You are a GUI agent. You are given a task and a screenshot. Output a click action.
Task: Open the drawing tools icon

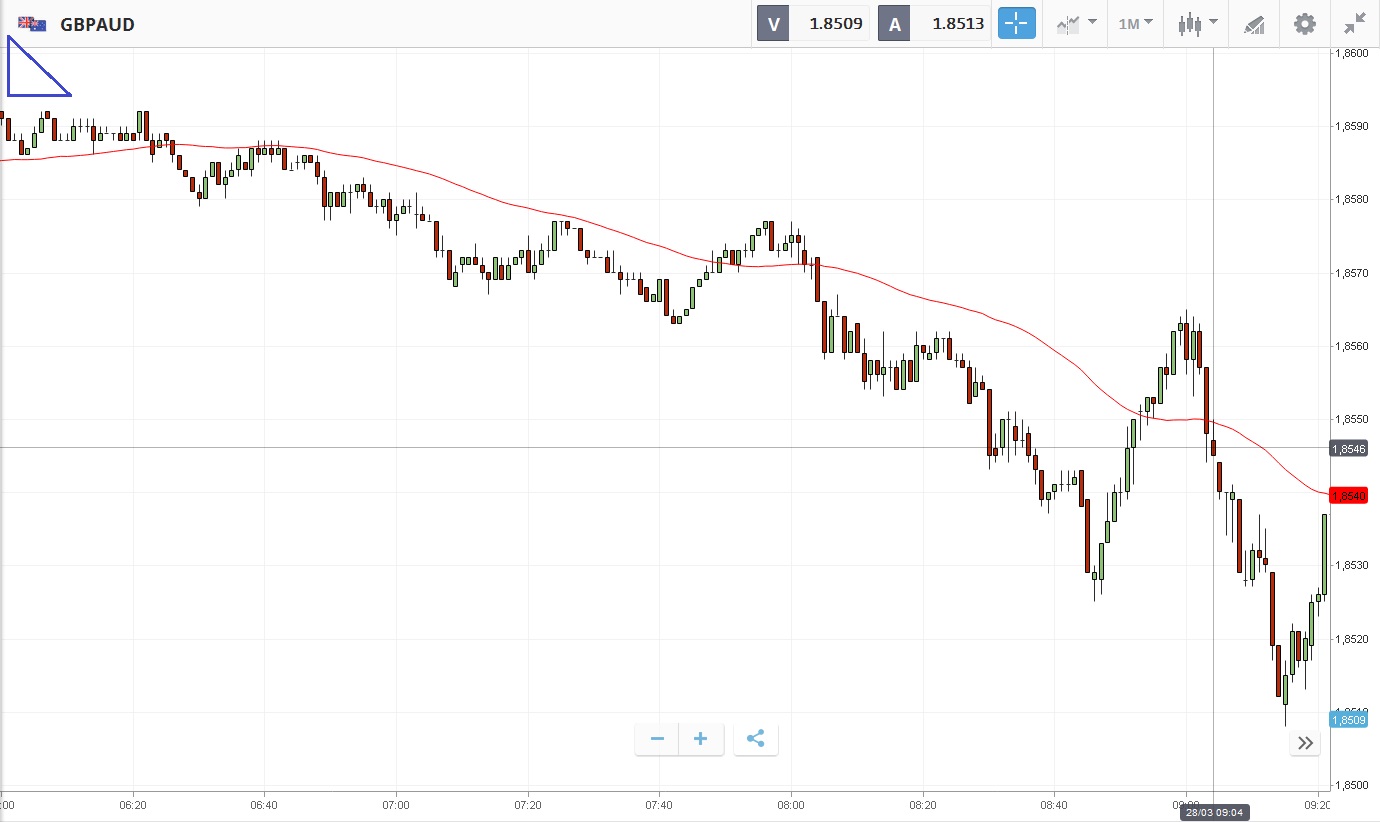tap(1254, 24)
